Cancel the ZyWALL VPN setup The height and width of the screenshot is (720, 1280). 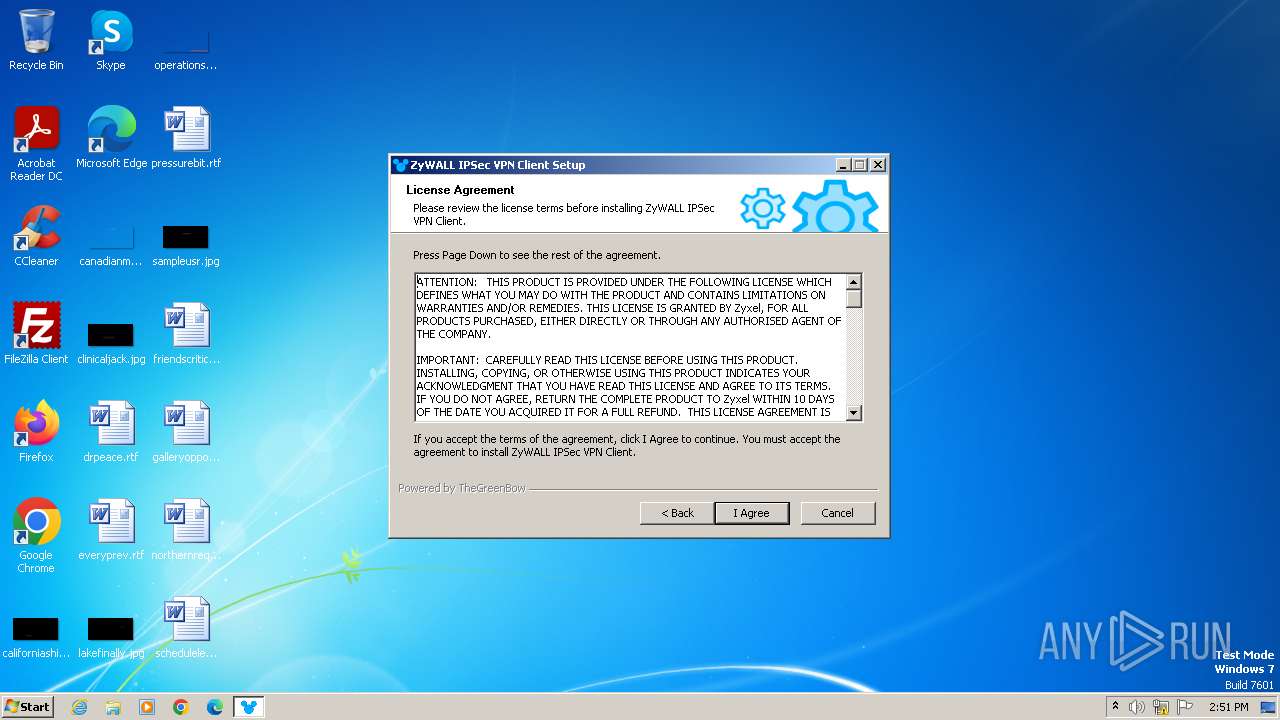(837, 513)
